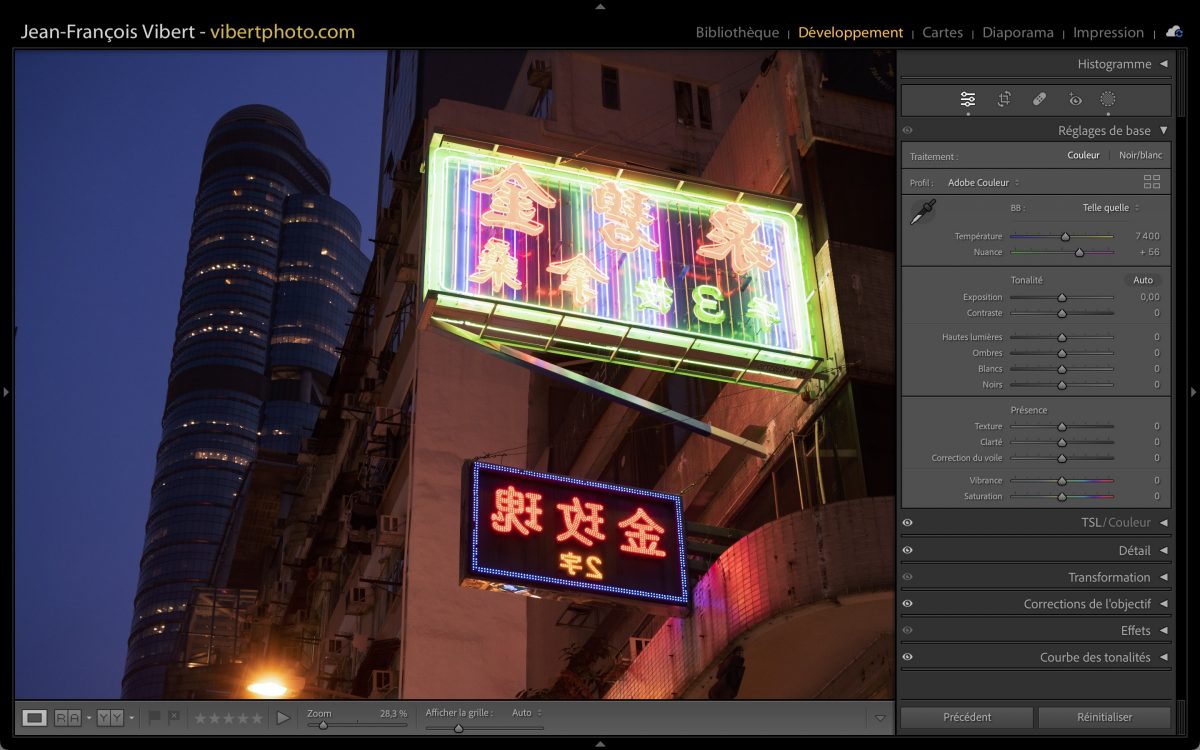Click the slideshow play triangle in toolbar
Screen dimensions: 1200x750
[283, 718]
